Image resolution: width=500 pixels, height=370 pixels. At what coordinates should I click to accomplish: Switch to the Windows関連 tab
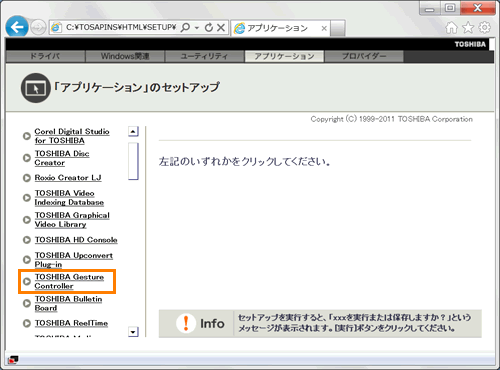[x=125, y=56]
